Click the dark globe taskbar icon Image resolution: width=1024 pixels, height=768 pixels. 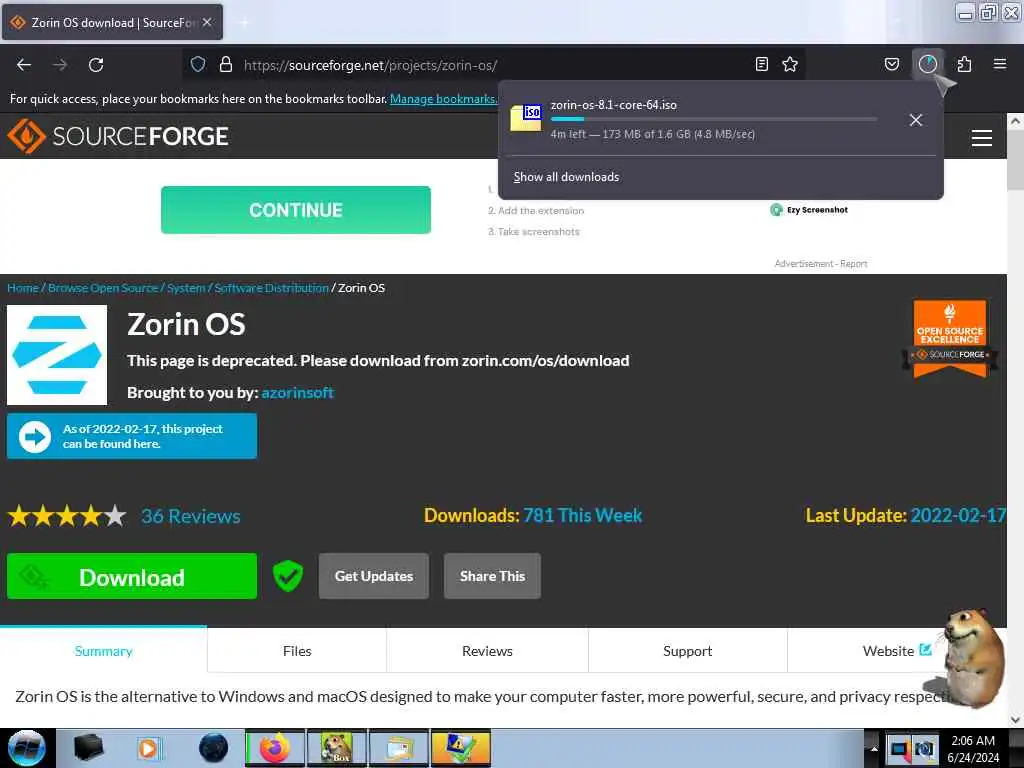point(214,748)
